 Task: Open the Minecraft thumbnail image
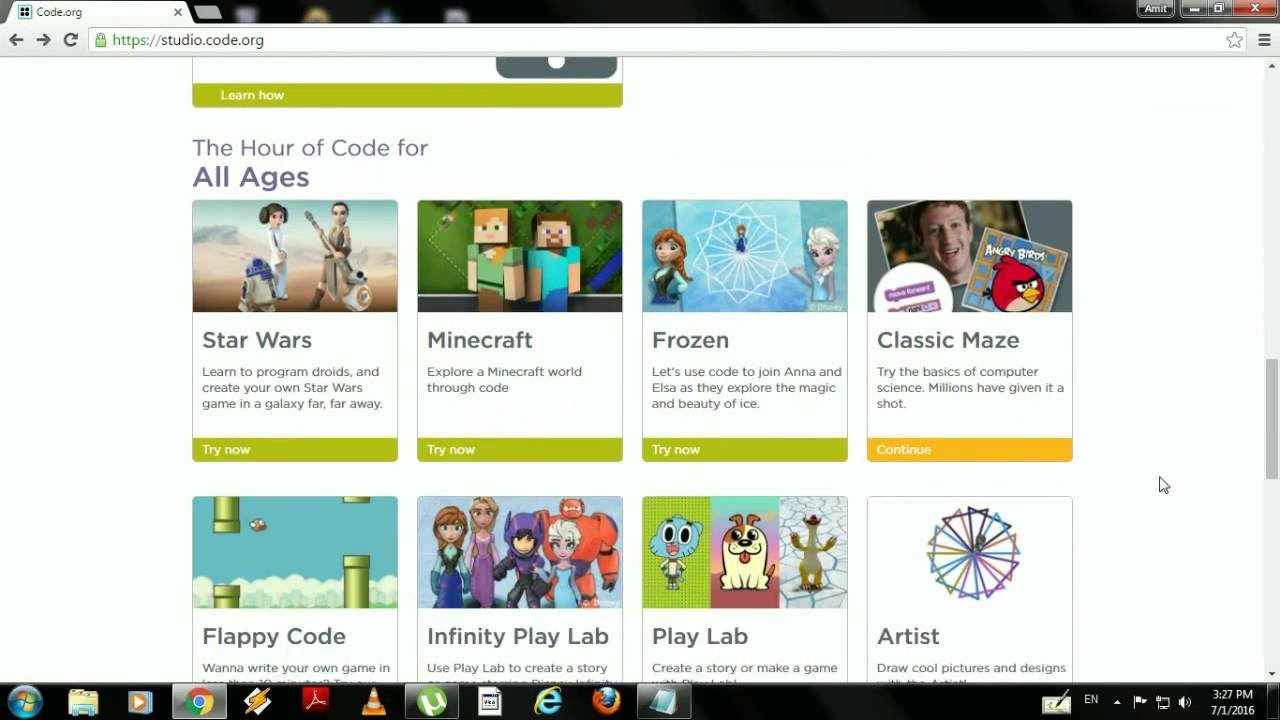(520, 256)
